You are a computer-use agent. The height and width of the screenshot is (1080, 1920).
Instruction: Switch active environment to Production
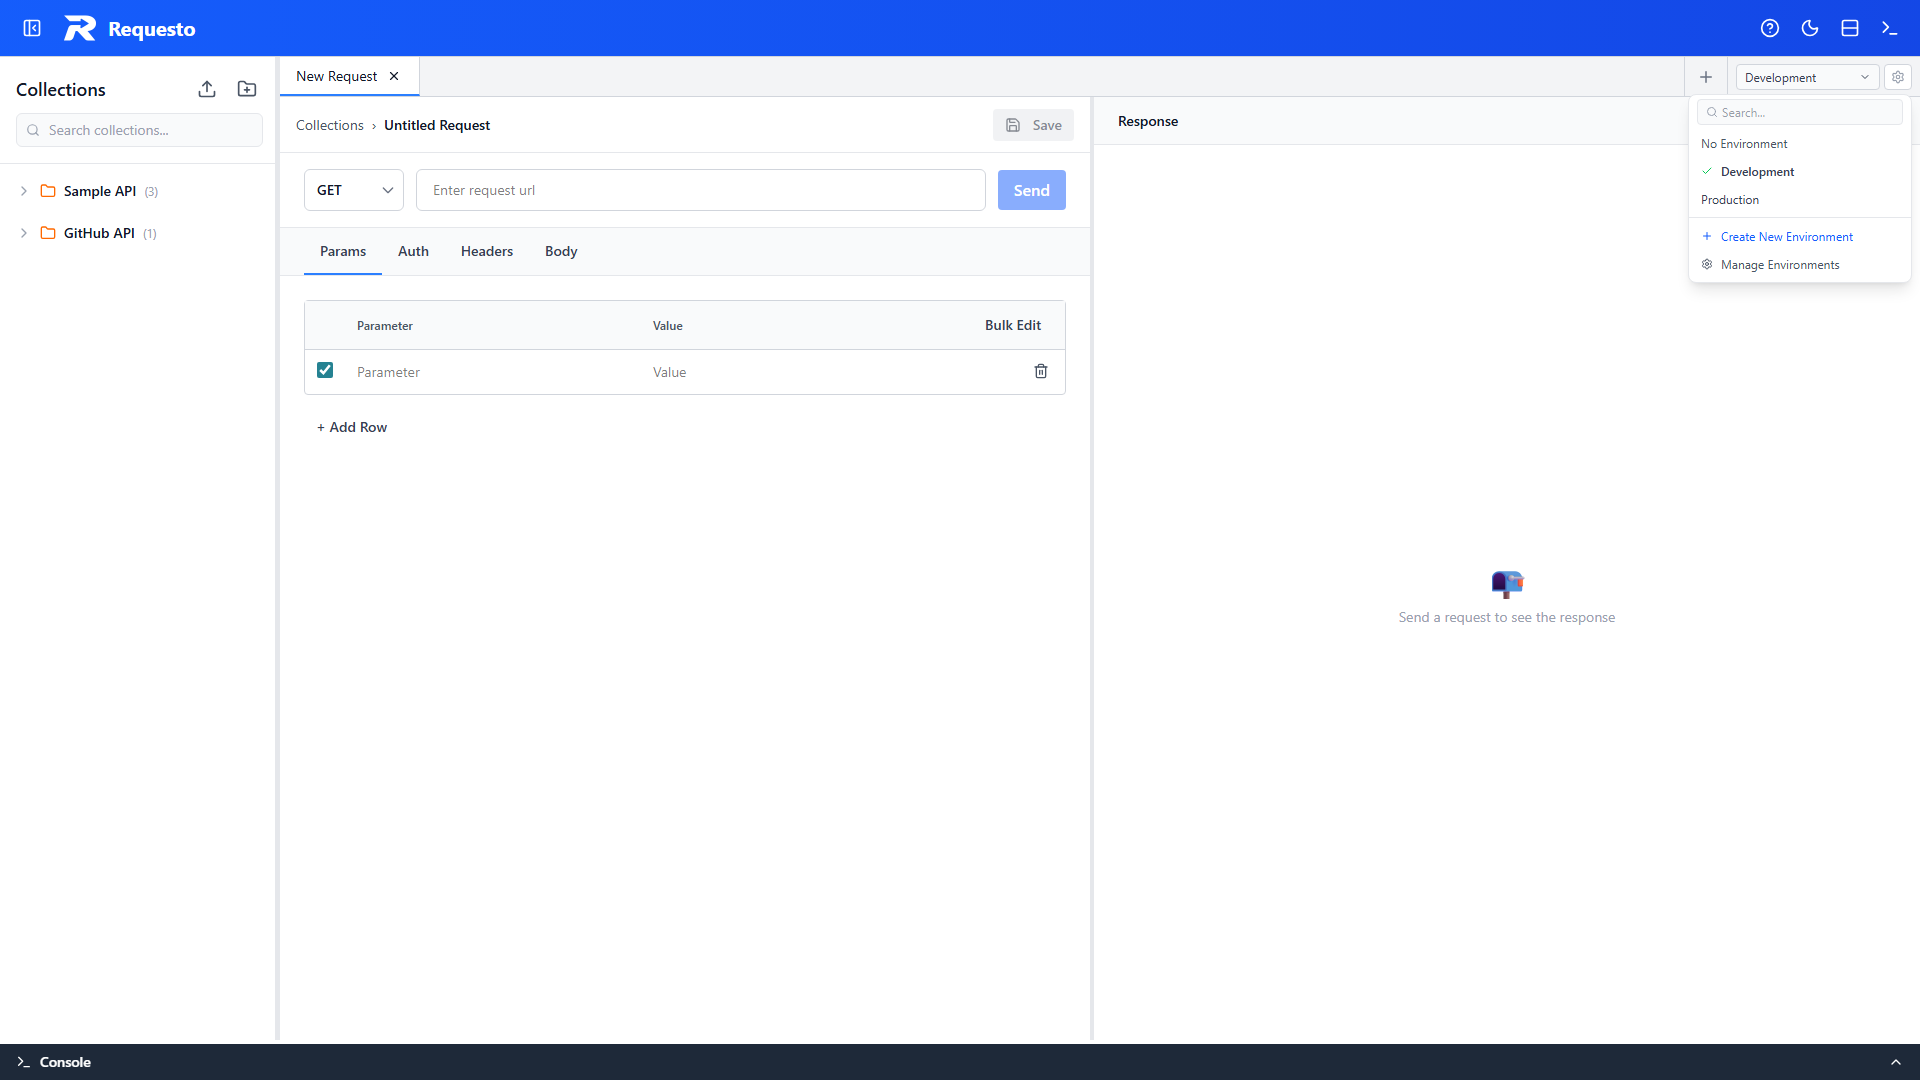(1730, 199)
